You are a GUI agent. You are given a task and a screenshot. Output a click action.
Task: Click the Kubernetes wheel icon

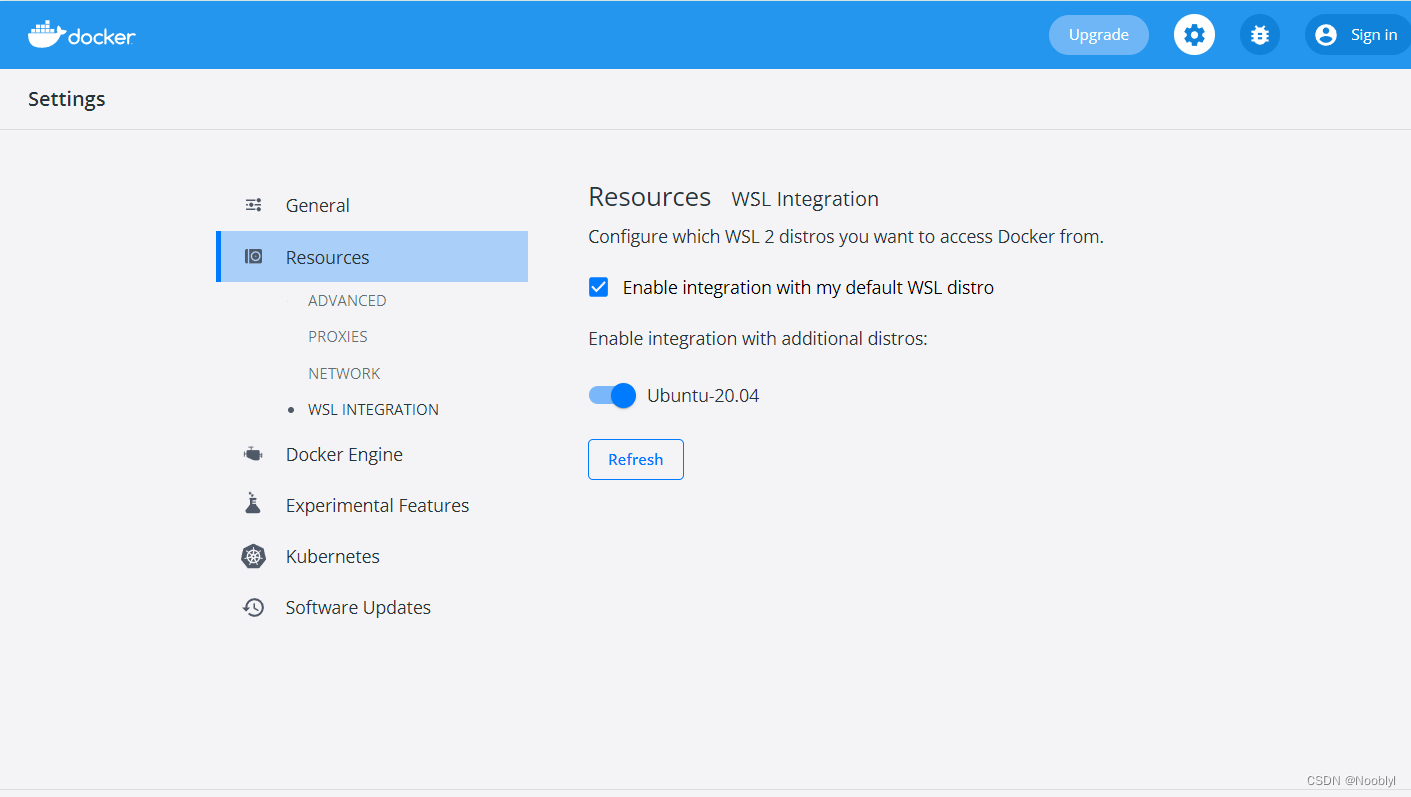pos(254,556)
